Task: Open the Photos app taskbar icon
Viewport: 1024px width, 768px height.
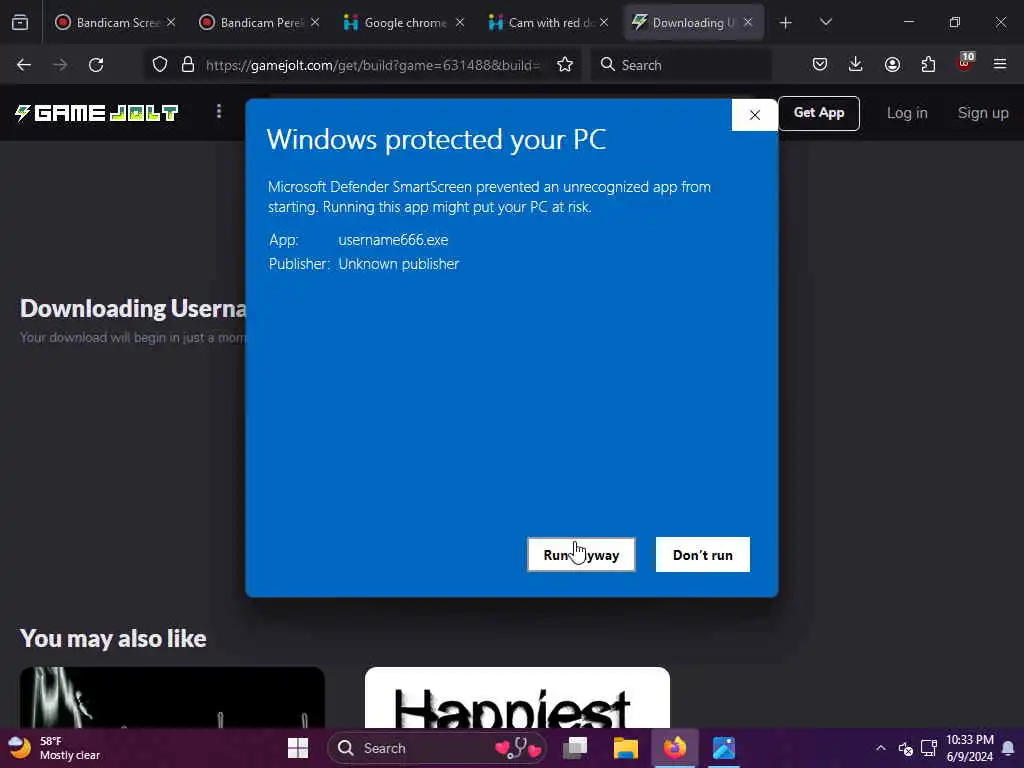Action: 724,748
